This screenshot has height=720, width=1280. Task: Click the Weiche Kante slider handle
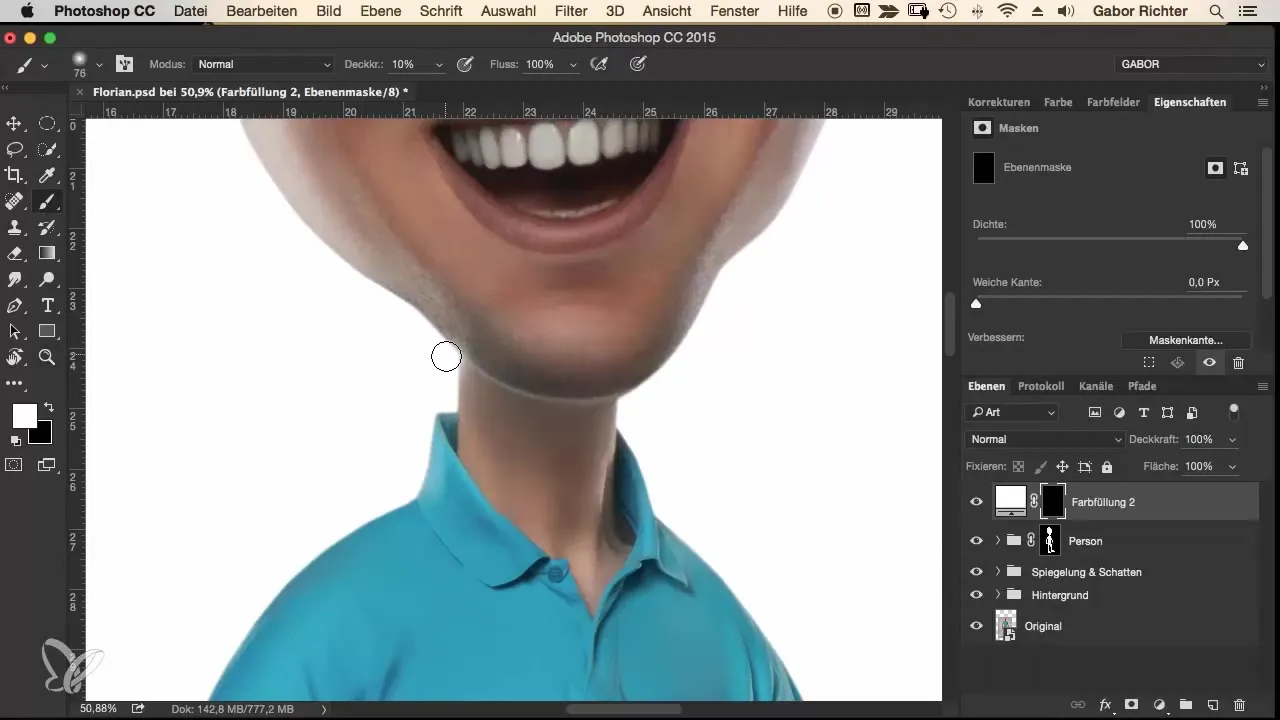(977, 304)
